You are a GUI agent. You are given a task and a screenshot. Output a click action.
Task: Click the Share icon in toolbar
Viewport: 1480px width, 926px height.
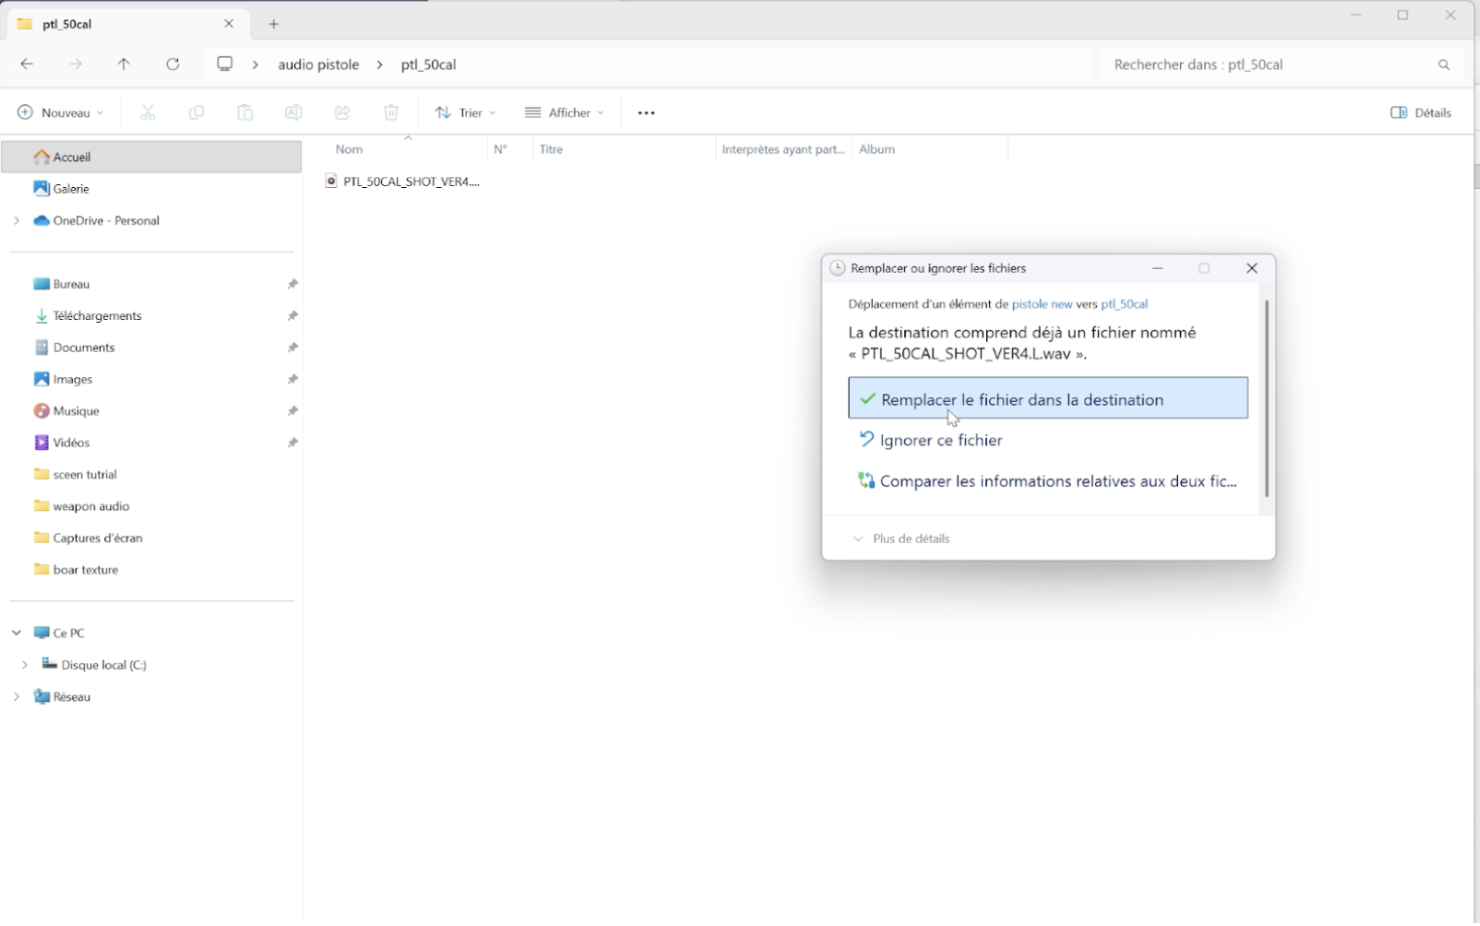[342, 113]
